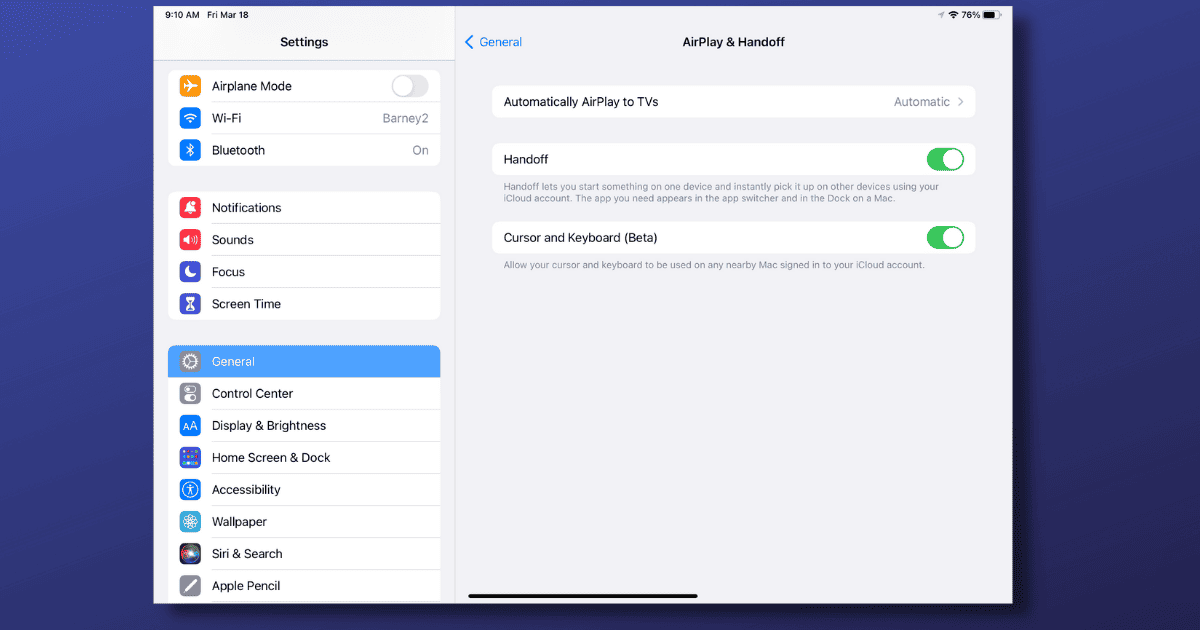Tap the battery indicator in status bar
The height and width of the screenshot is (630, 1200).
pyautogui.click(x=992, y=15)
